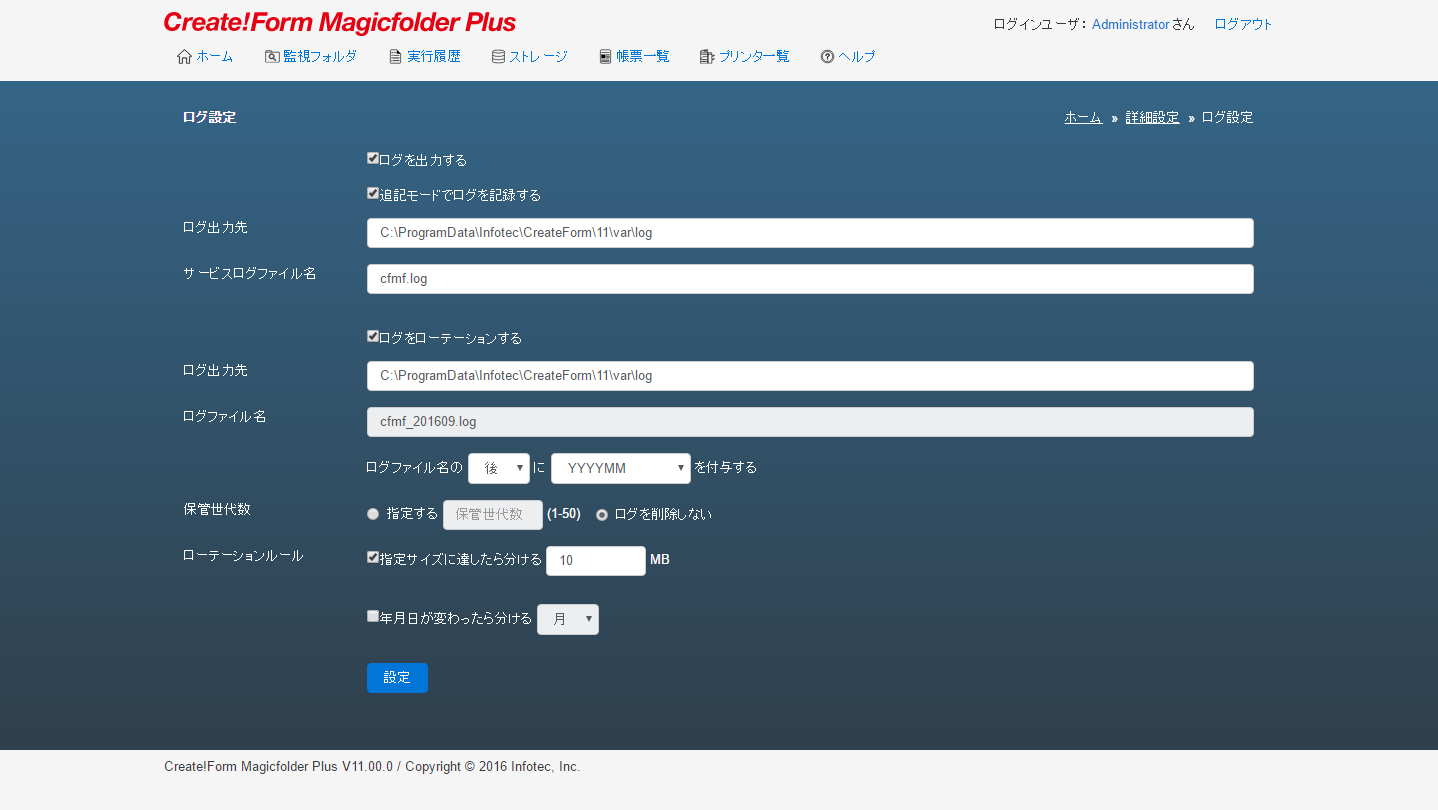
Task: Click the 実行履歴 document icon
Action: [x=396, y=57]
